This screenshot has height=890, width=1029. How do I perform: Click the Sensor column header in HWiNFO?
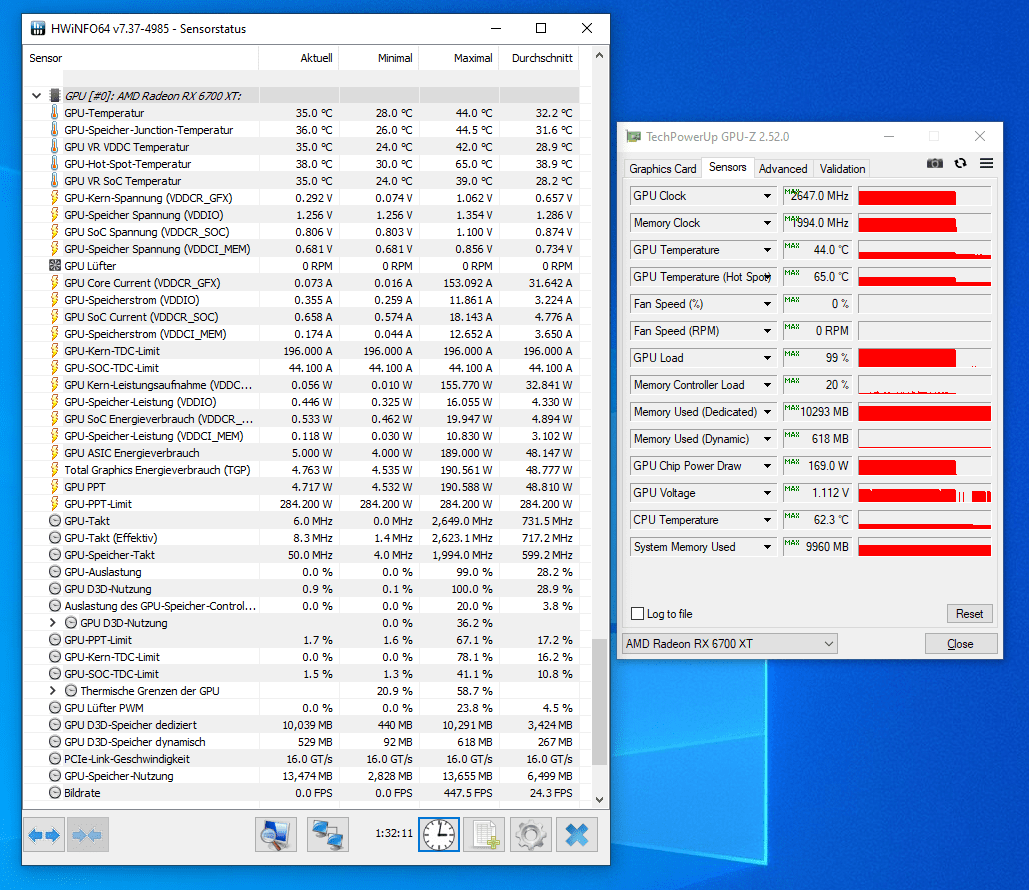(x=141, y=58)
